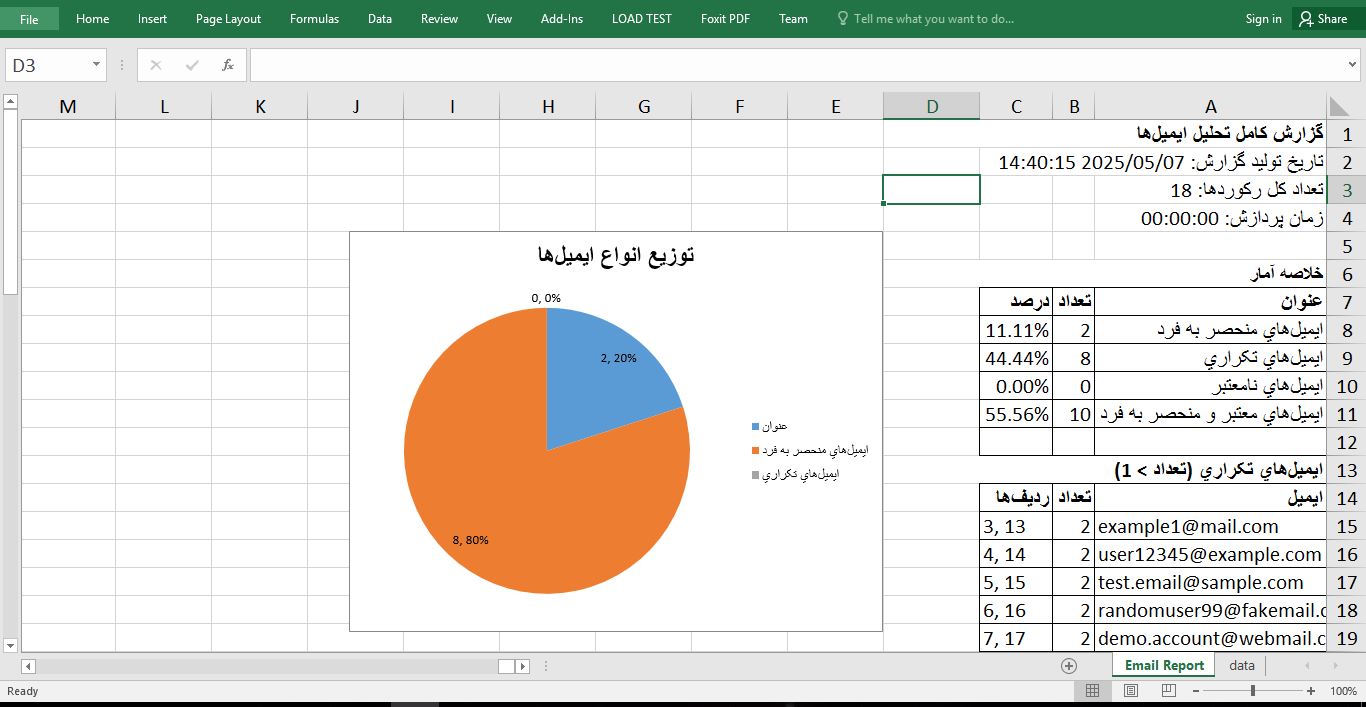
Task: Click the zoom in plus button
Action: [x=1311, y=691]
